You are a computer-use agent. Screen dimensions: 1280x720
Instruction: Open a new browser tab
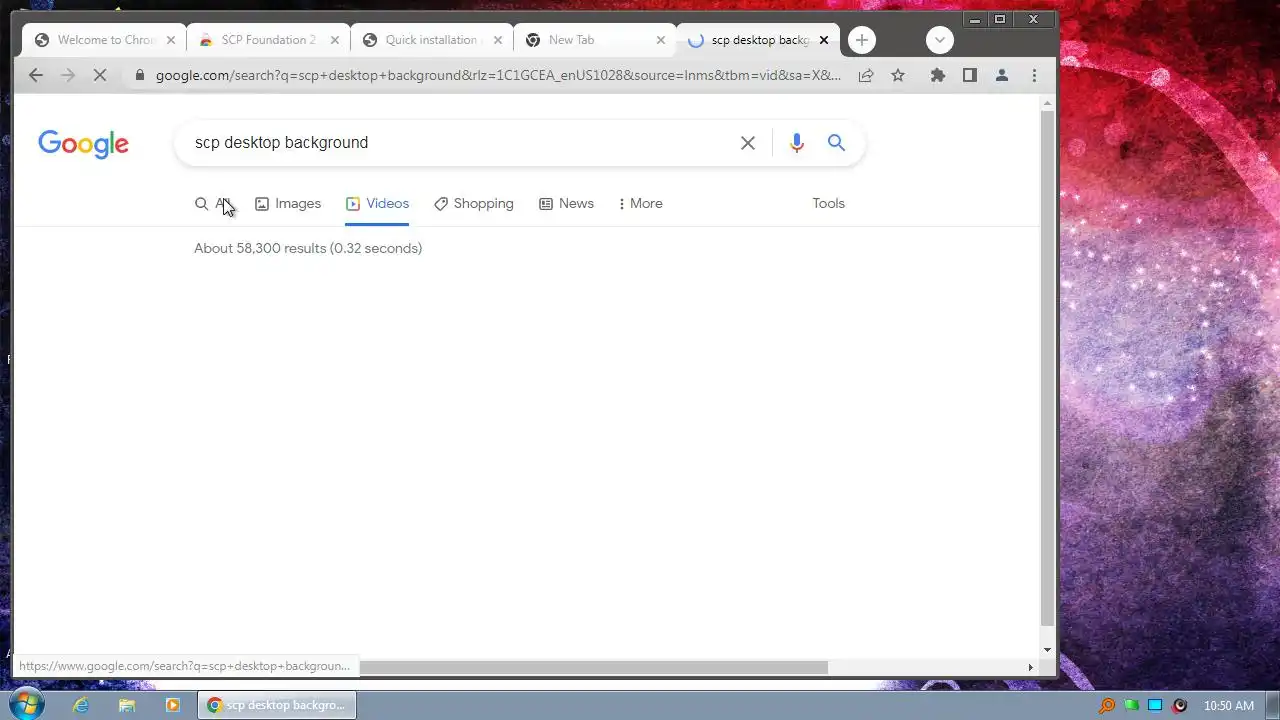[862, 40]
